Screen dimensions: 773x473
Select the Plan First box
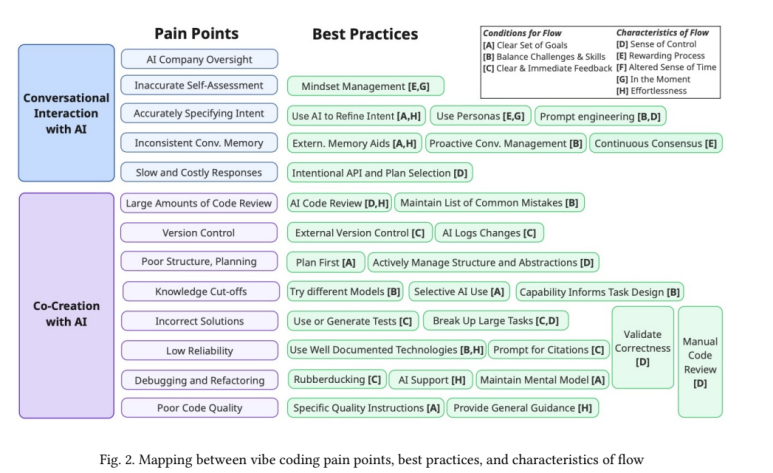324,262
